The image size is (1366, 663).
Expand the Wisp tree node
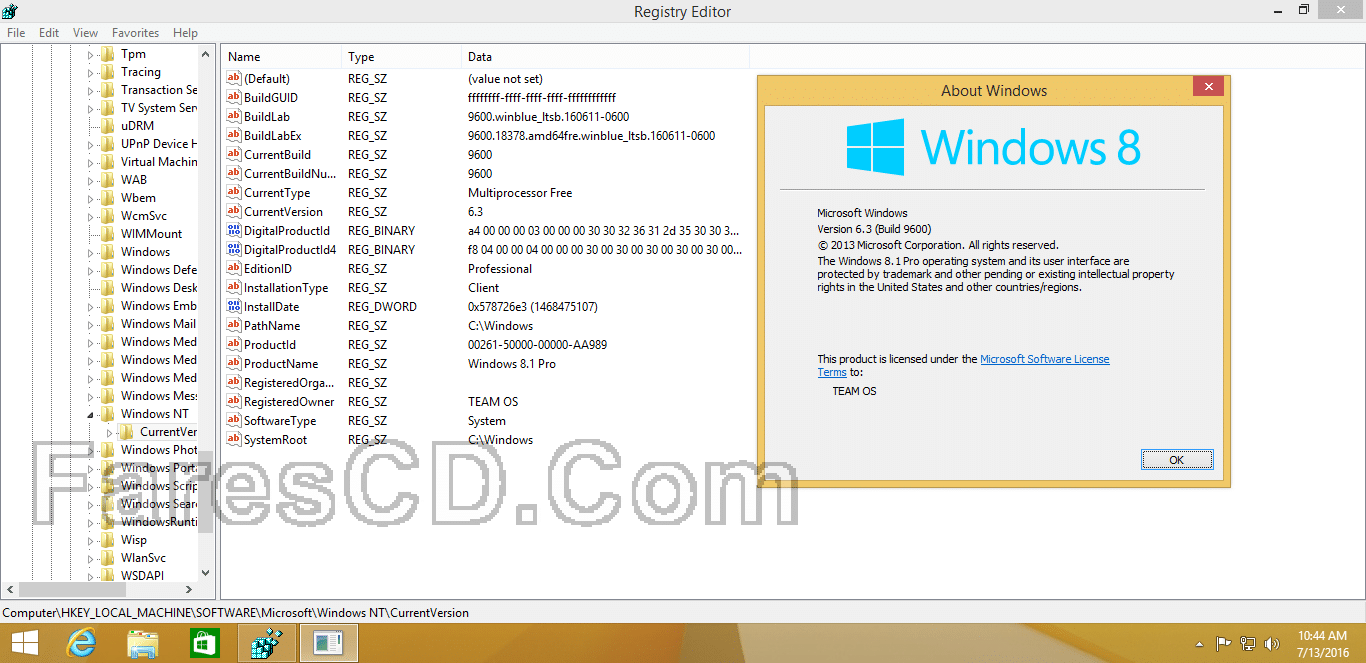point(90,541)
